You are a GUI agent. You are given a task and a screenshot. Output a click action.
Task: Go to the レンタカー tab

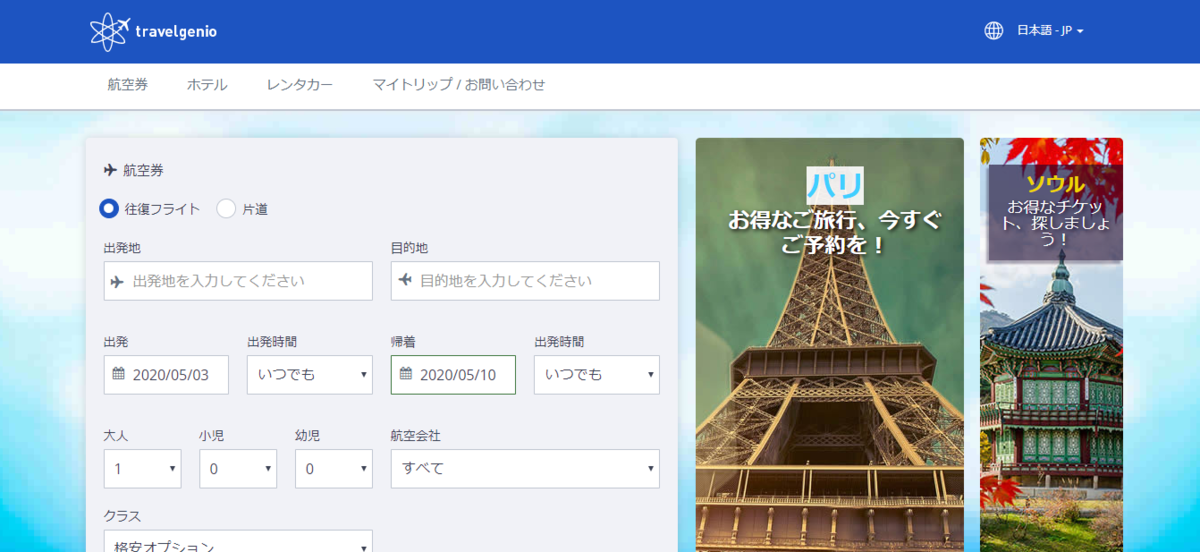click(300, 85)
